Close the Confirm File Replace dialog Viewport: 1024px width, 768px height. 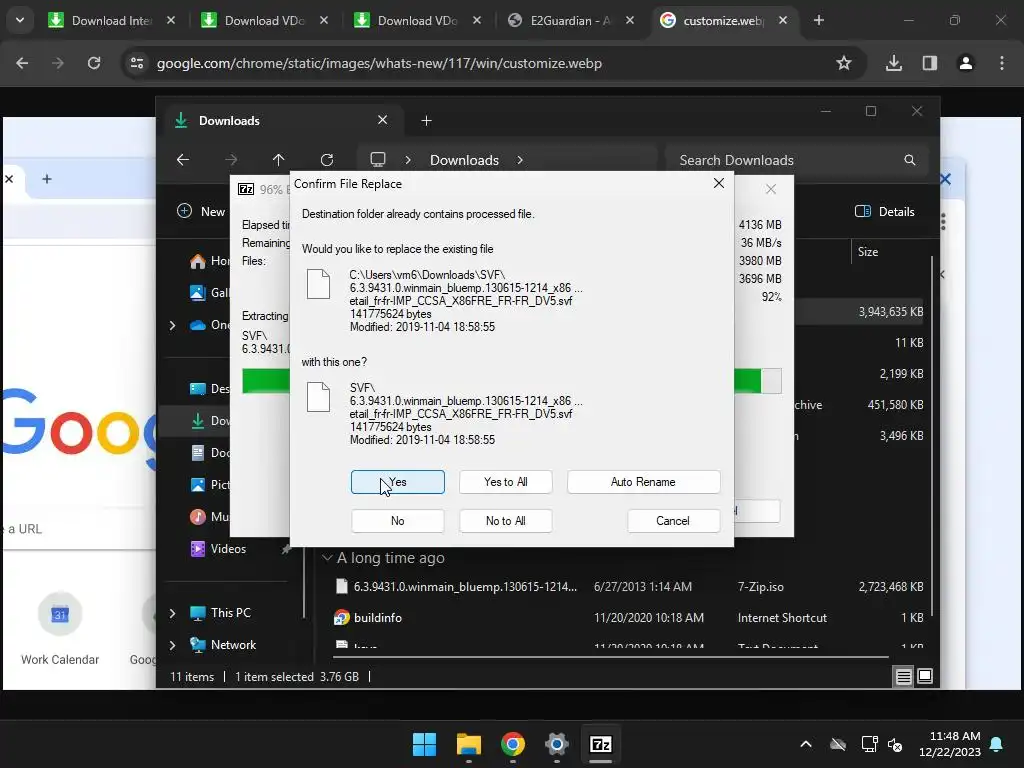coord(718,184)
